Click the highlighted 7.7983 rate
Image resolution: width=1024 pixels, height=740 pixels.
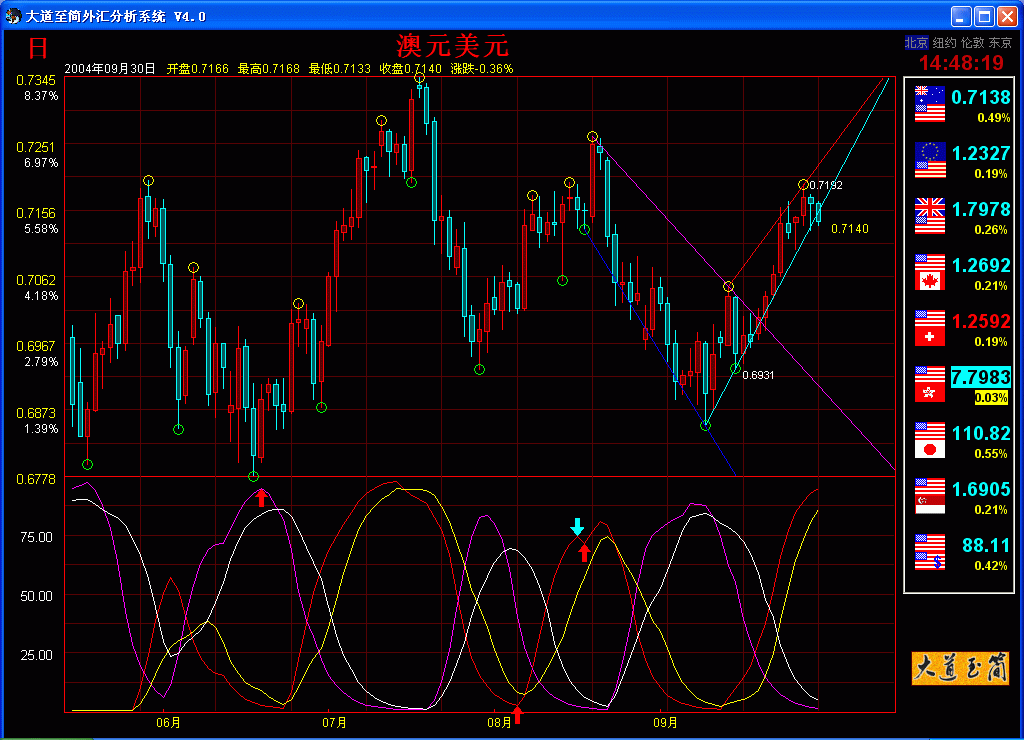pyautogui.click(x=980, y=377)
